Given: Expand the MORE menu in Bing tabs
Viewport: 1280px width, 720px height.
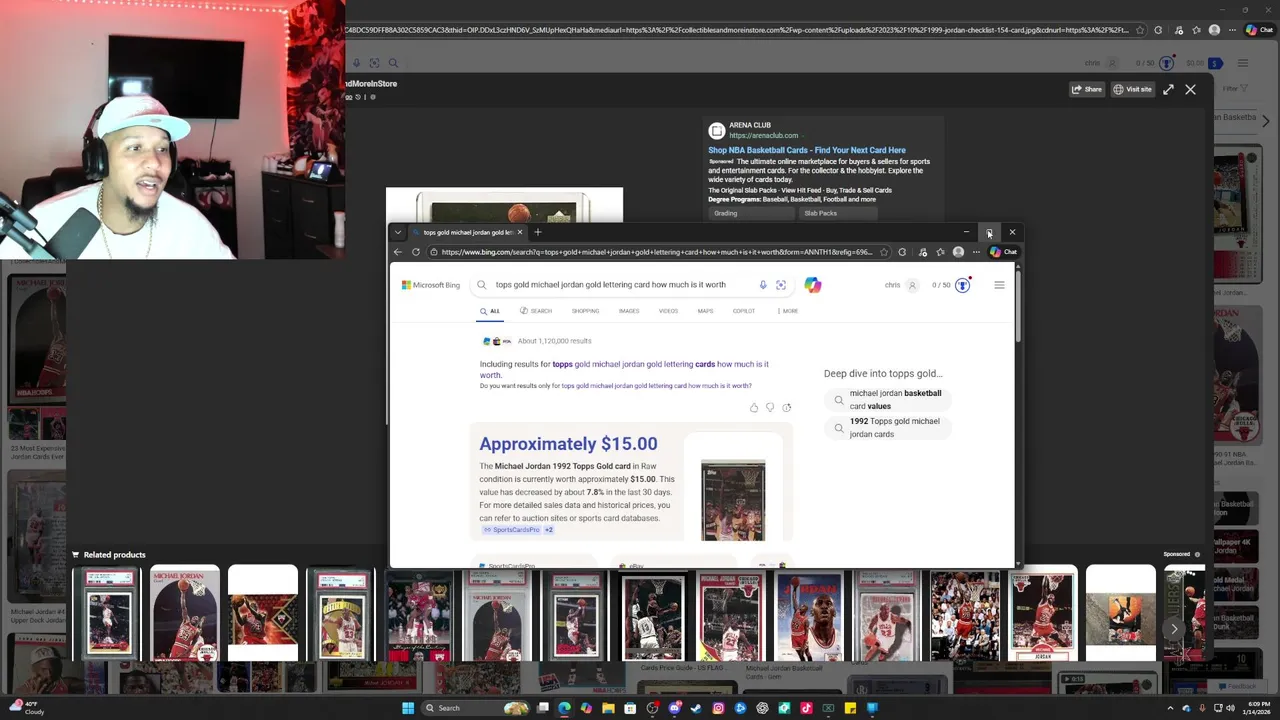Looking at the screenshot, I should [x=788, y=311].
